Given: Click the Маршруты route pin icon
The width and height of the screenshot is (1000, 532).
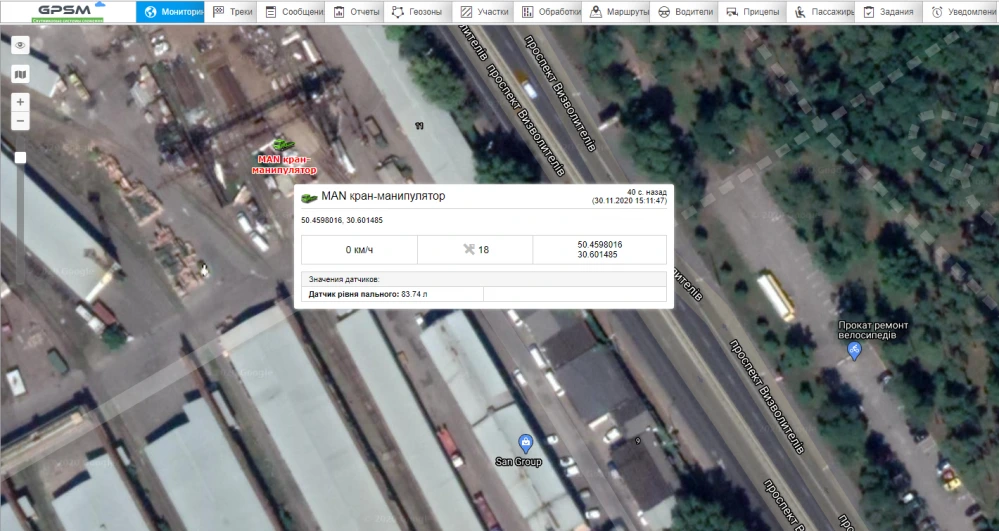Looking at the screenshot, I should pos(596,13).
